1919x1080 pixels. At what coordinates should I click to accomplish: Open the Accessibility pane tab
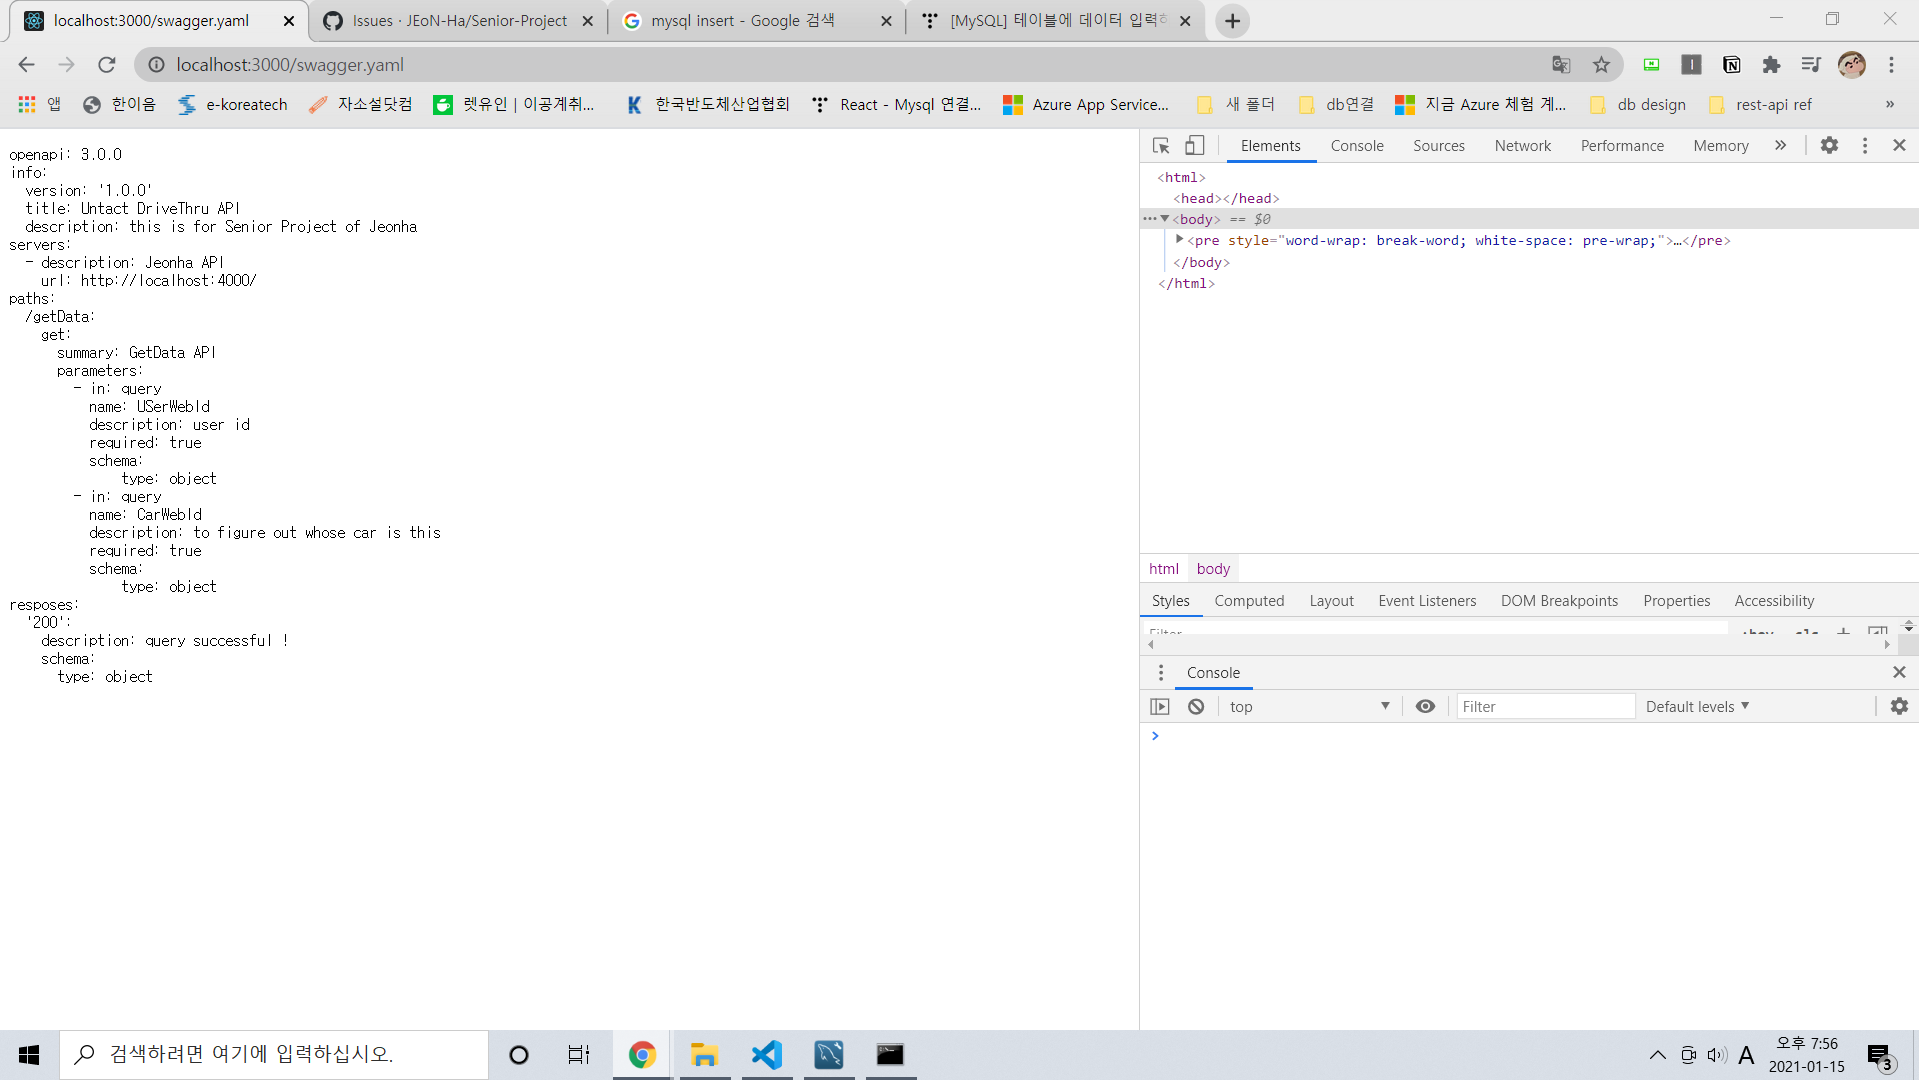[x=1774, y=601]
